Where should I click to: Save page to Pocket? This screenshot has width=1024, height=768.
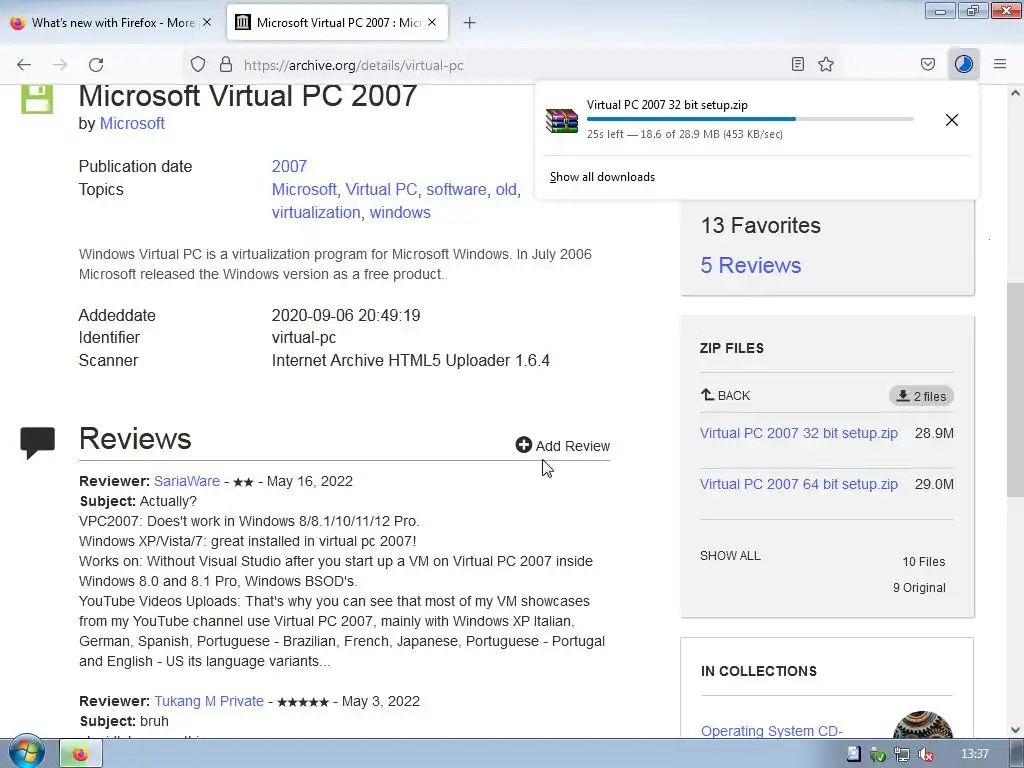pyautogui.click(x=928, y=64)
